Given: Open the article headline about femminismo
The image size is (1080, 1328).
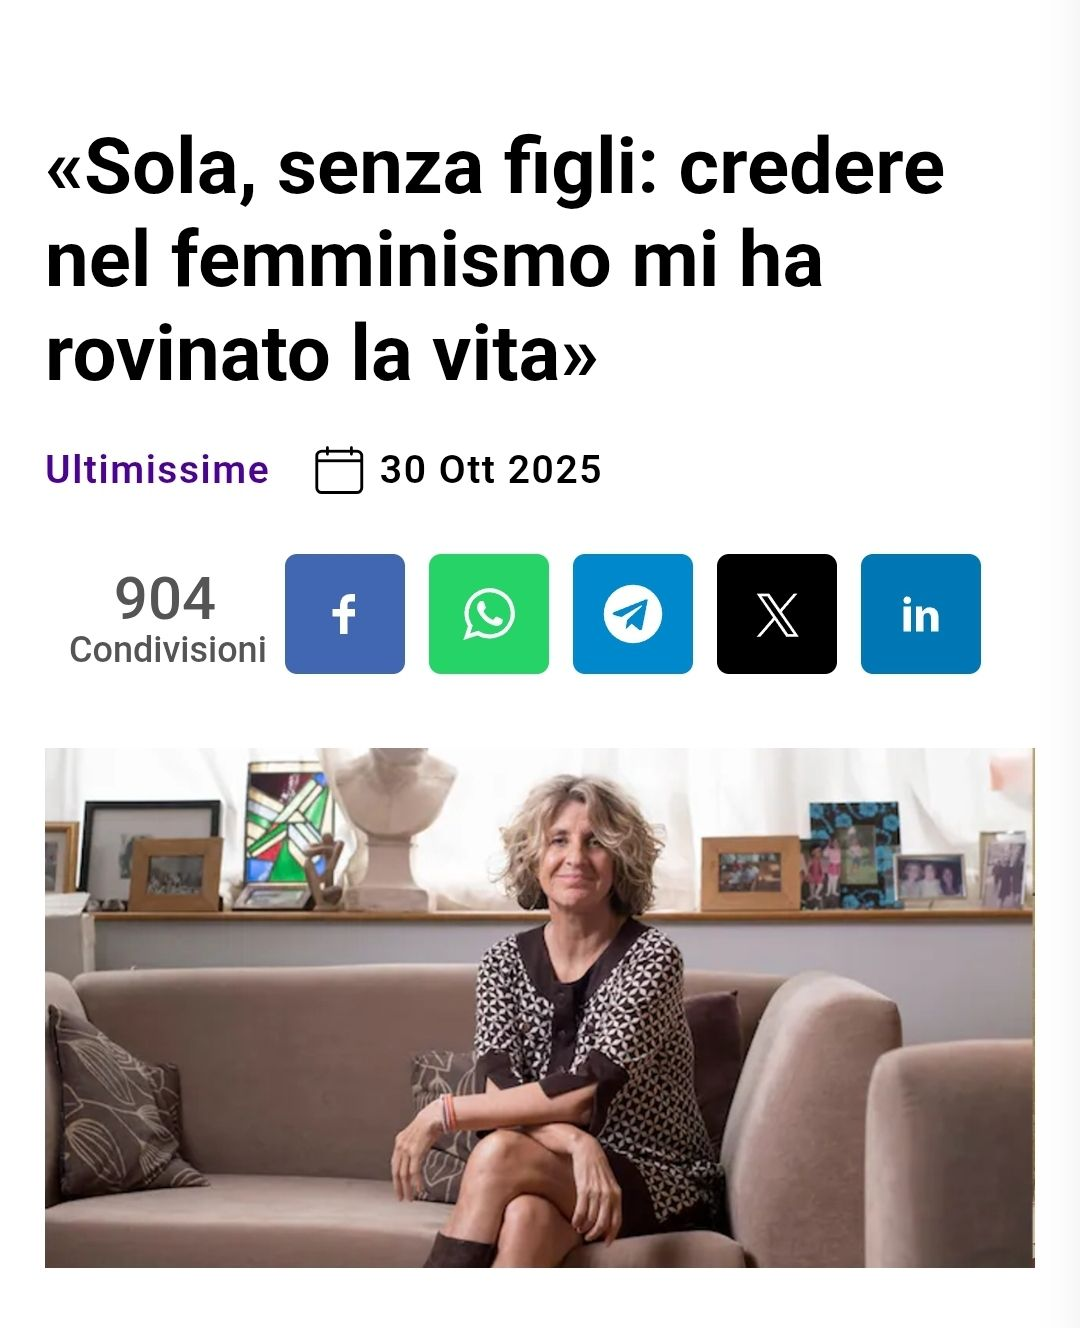Looking at the screenshot, I should point(495,261).
